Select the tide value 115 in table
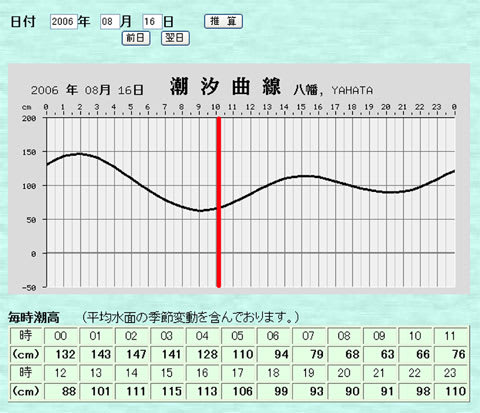480x413 pixels. [x=168, y=391]
